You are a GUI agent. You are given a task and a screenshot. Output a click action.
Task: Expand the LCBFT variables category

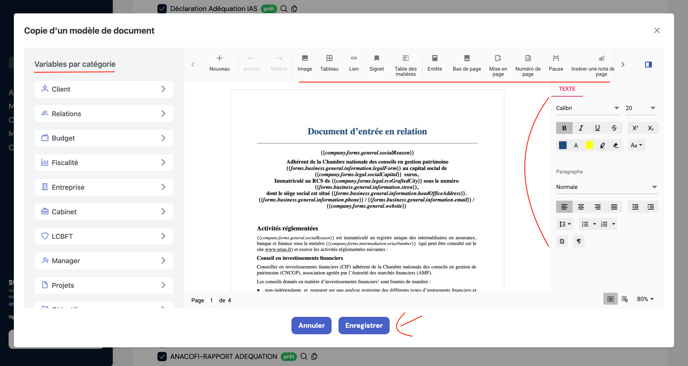(x=104, y=237)
